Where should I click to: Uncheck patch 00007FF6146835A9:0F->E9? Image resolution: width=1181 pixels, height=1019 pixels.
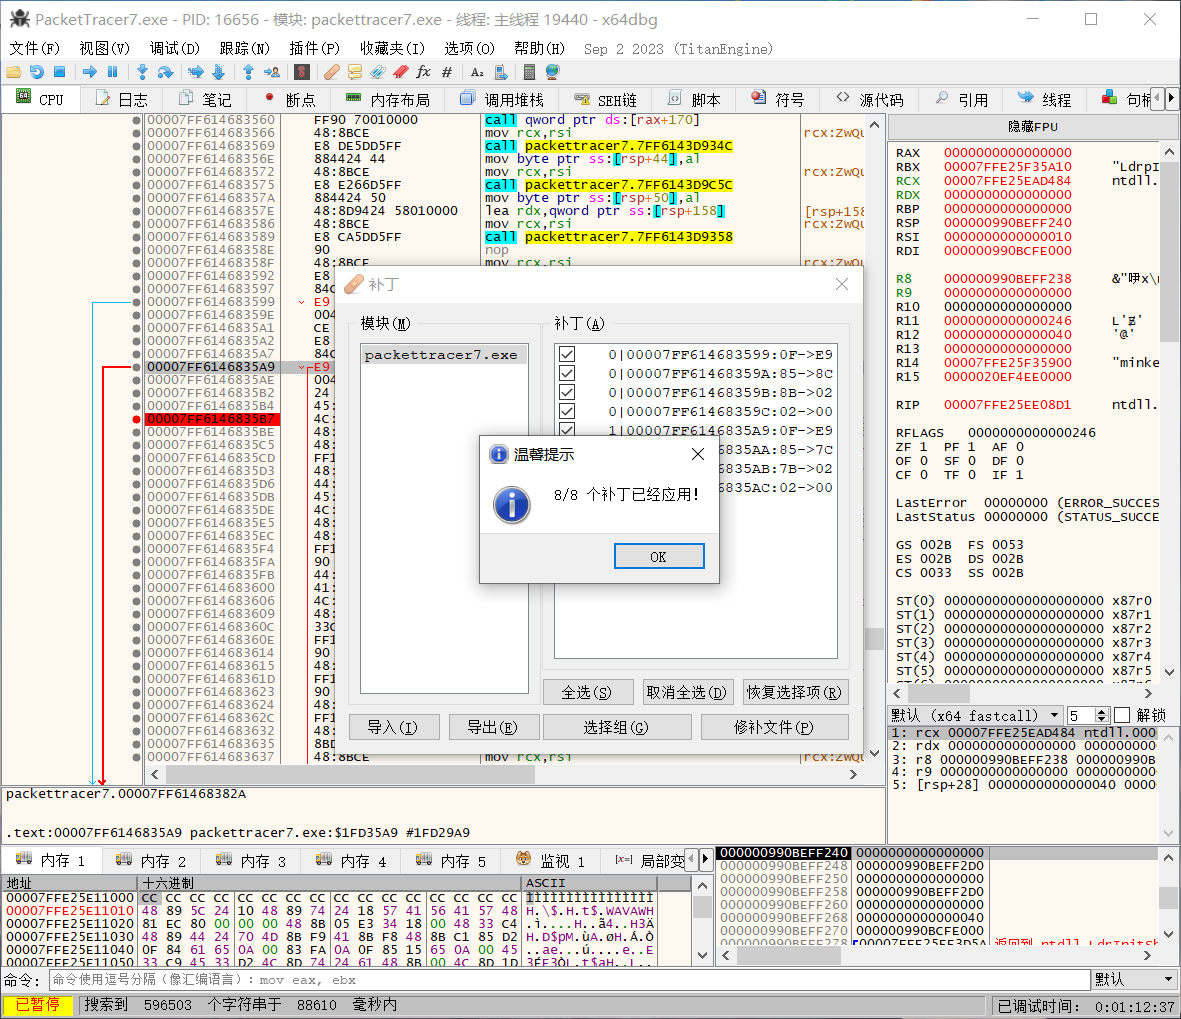(x=567, y=429)
